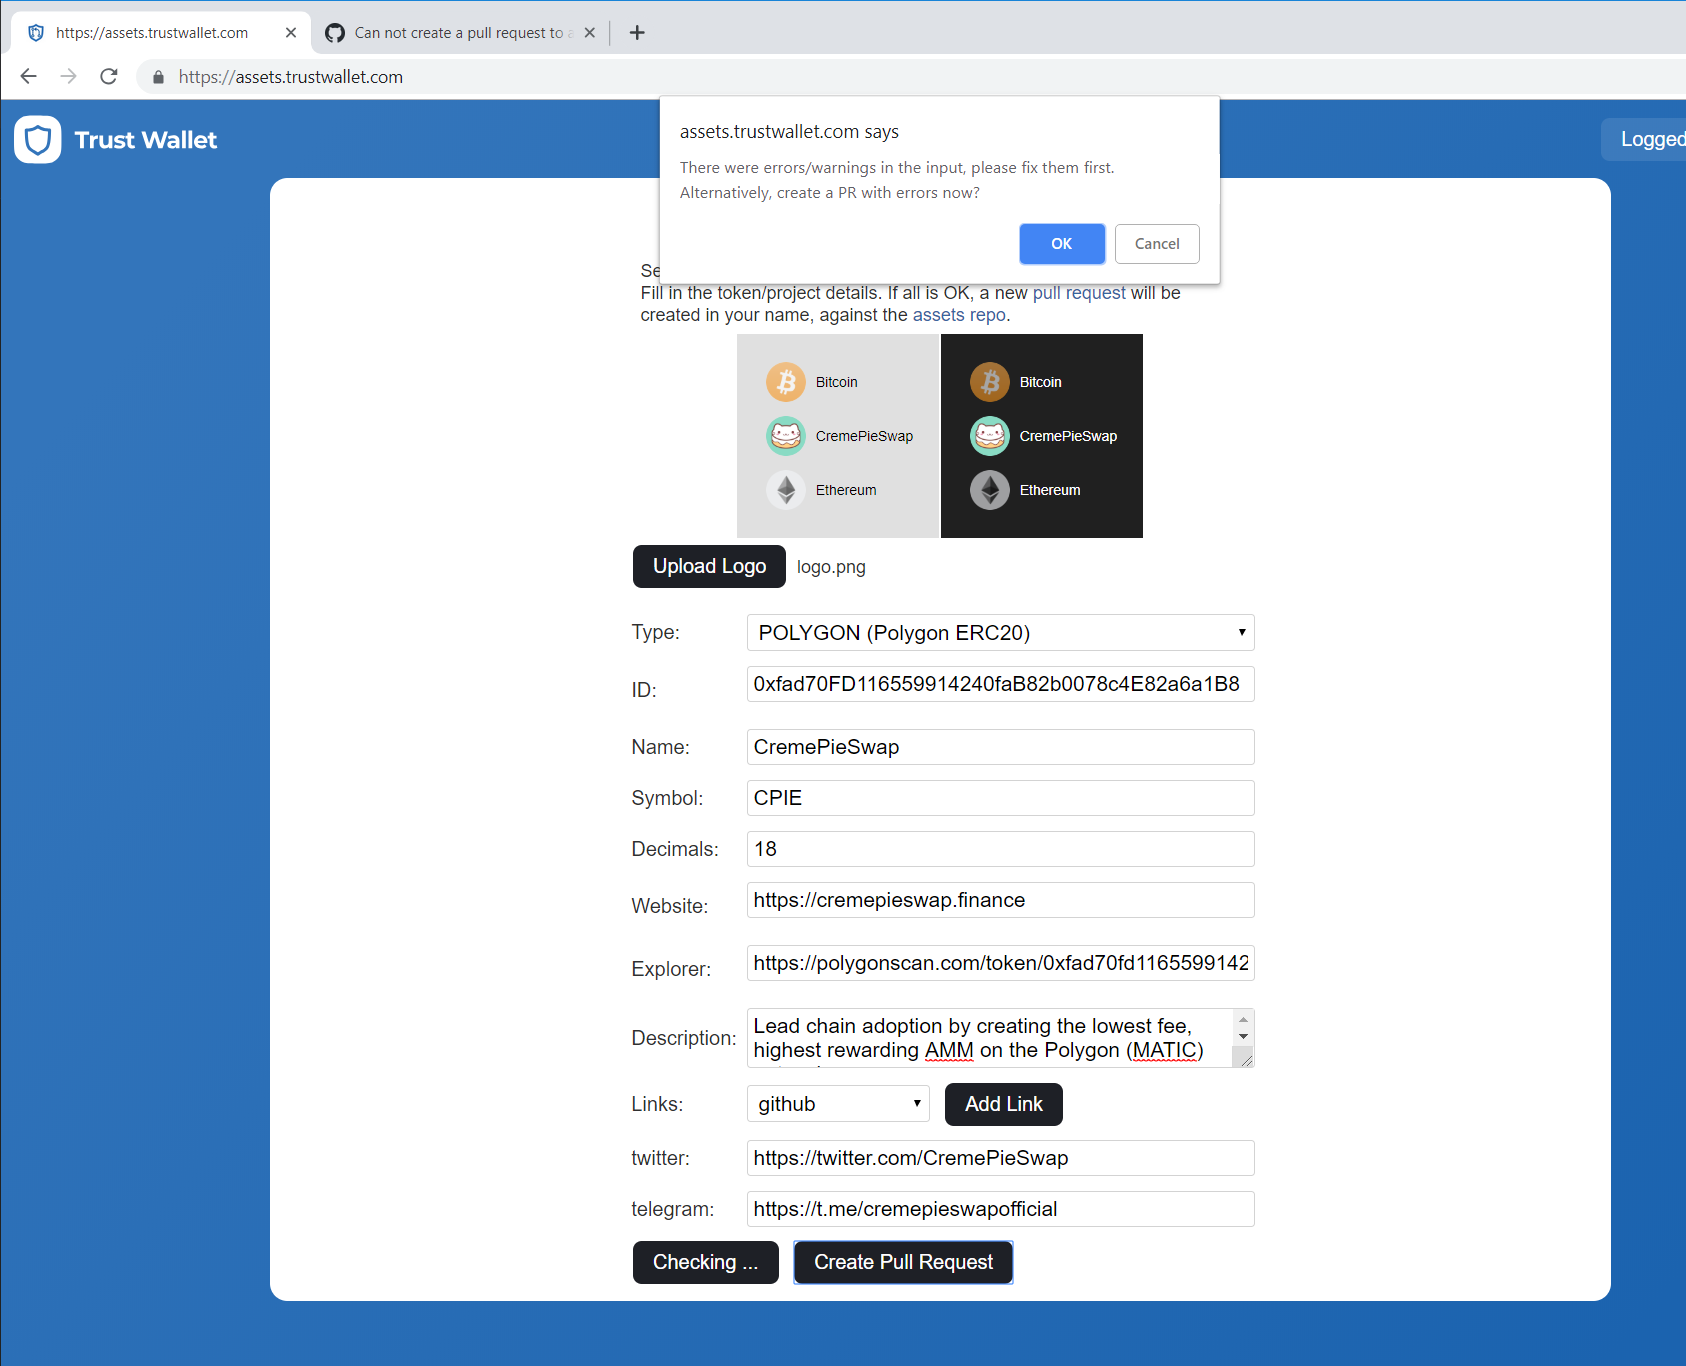1686x1366 pixels.
Task: Click the Bitcoin icon in light preview
Action: [x=786, y=381]
